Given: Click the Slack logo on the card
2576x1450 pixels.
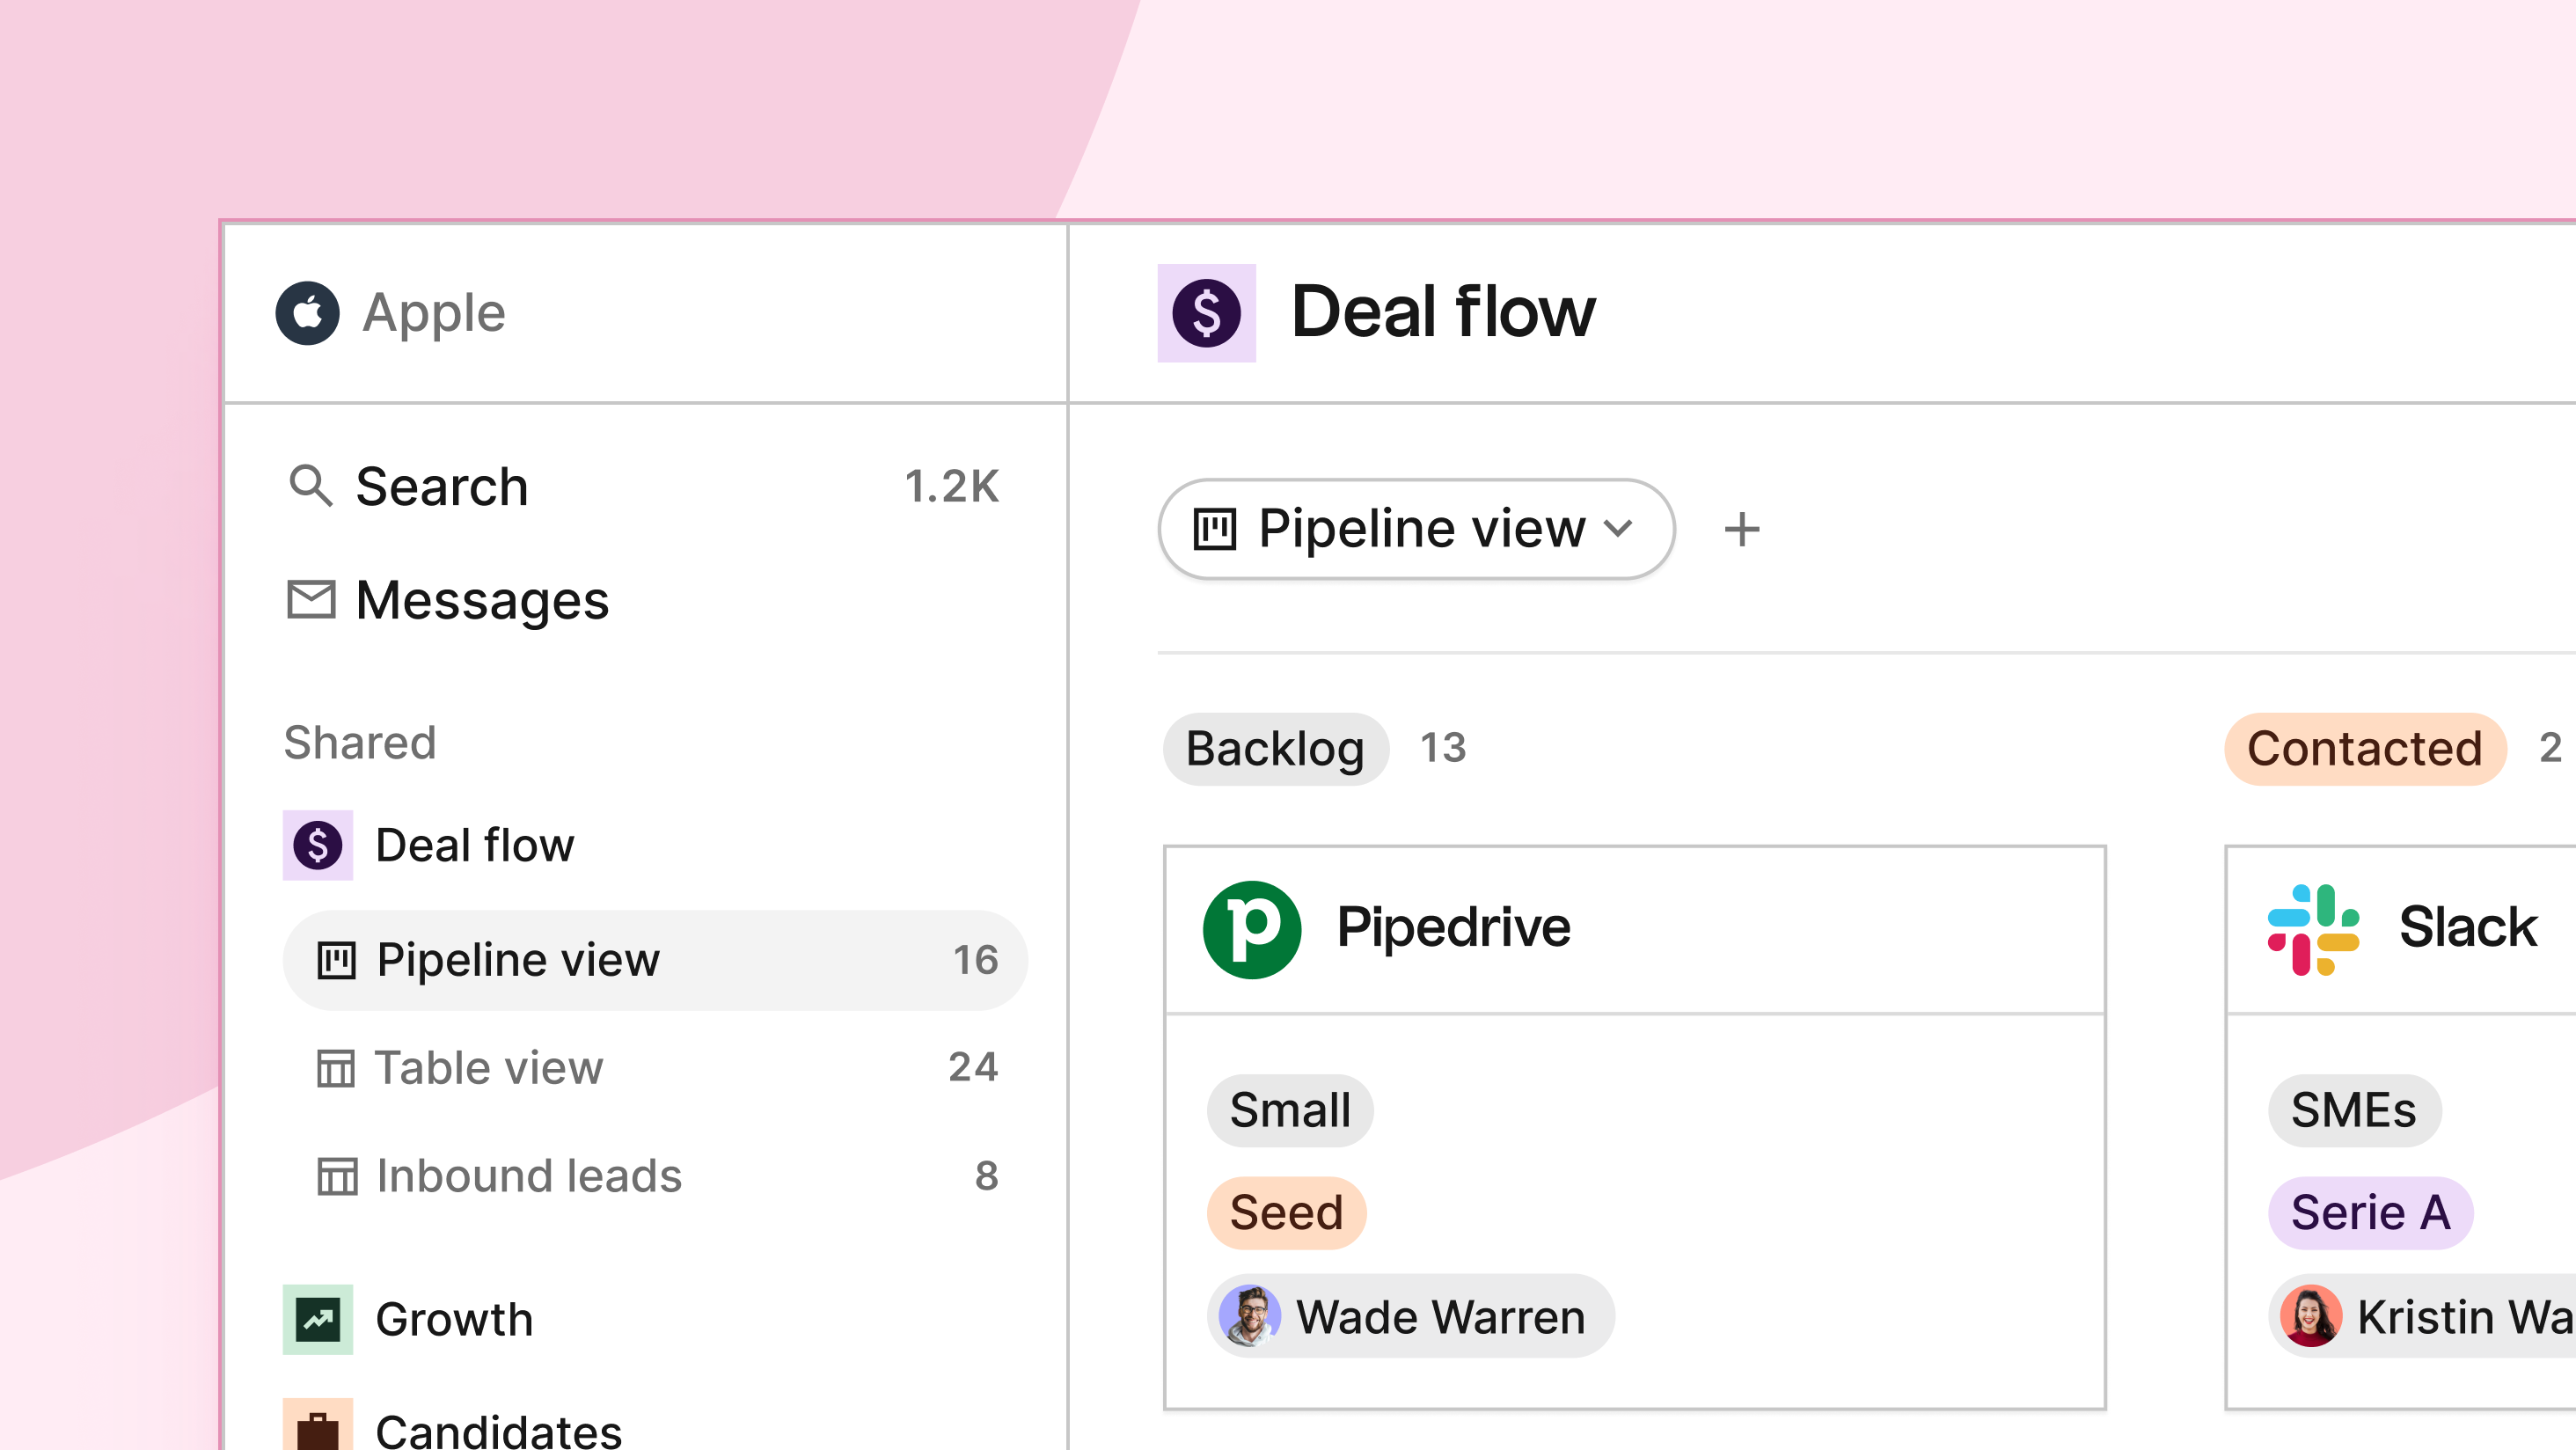Looking at the screenshot, I should pyautogui.click(x=2312, y=929).
